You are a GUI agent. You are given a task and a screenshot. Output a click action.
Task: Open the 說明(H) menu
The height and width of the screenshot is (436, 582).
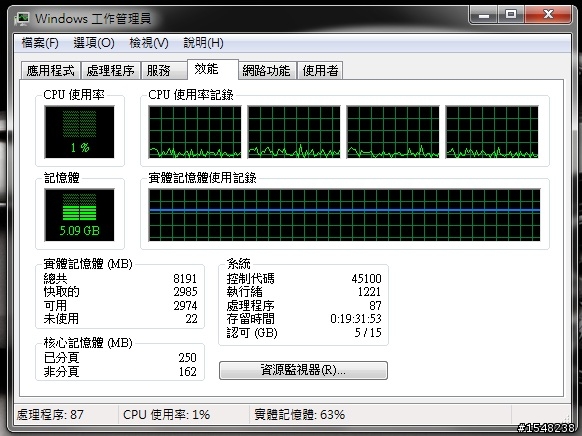(x=203, y=43)
